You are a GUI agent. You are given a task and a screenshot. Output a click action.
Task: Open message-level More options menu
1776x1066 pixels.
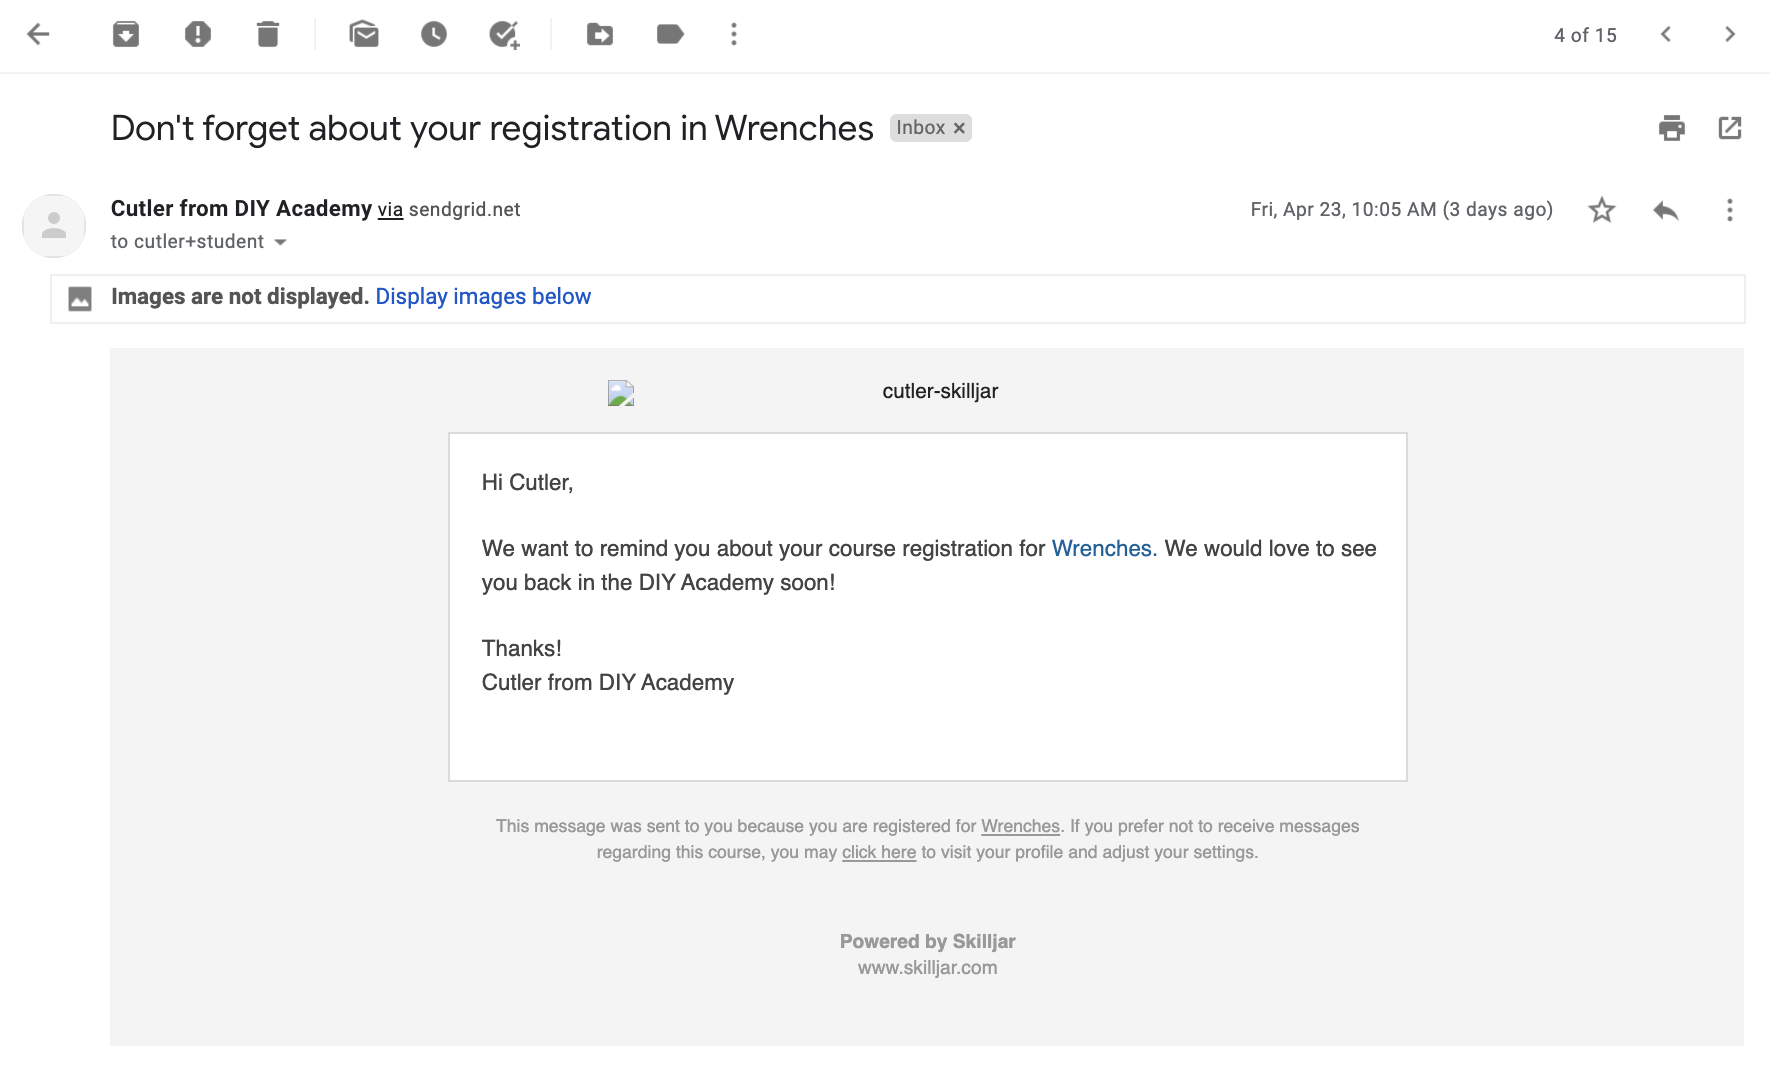(x=1729, y=210)
